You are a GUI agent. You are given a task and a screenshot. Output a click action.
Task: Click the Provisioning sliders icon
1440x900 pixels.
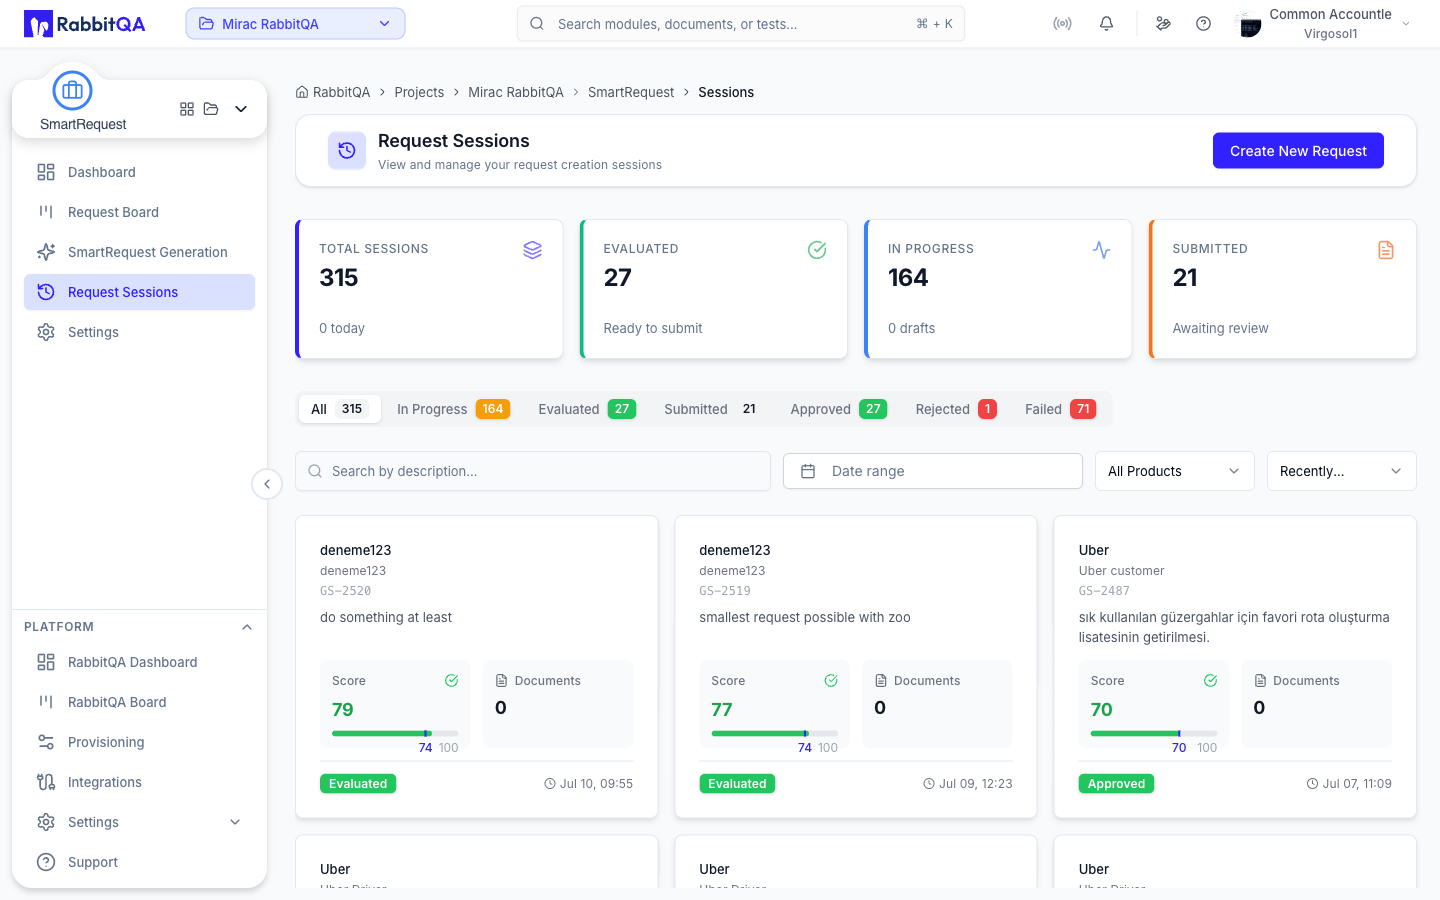click(46, 742)
